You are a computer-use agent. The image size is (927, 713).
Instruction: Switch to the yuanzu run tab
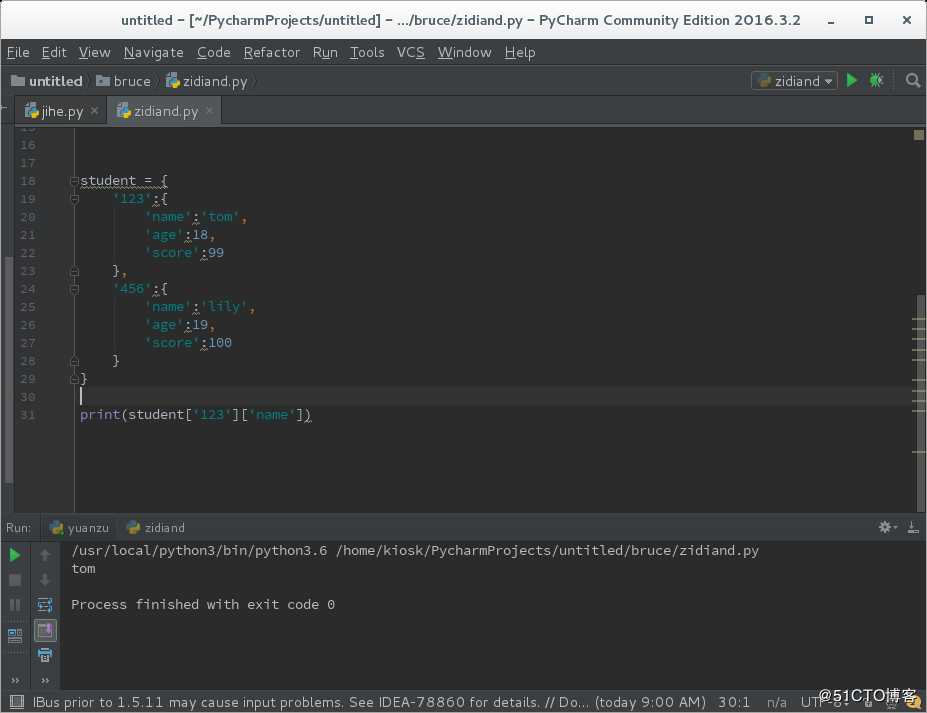[x=79, y=527]
